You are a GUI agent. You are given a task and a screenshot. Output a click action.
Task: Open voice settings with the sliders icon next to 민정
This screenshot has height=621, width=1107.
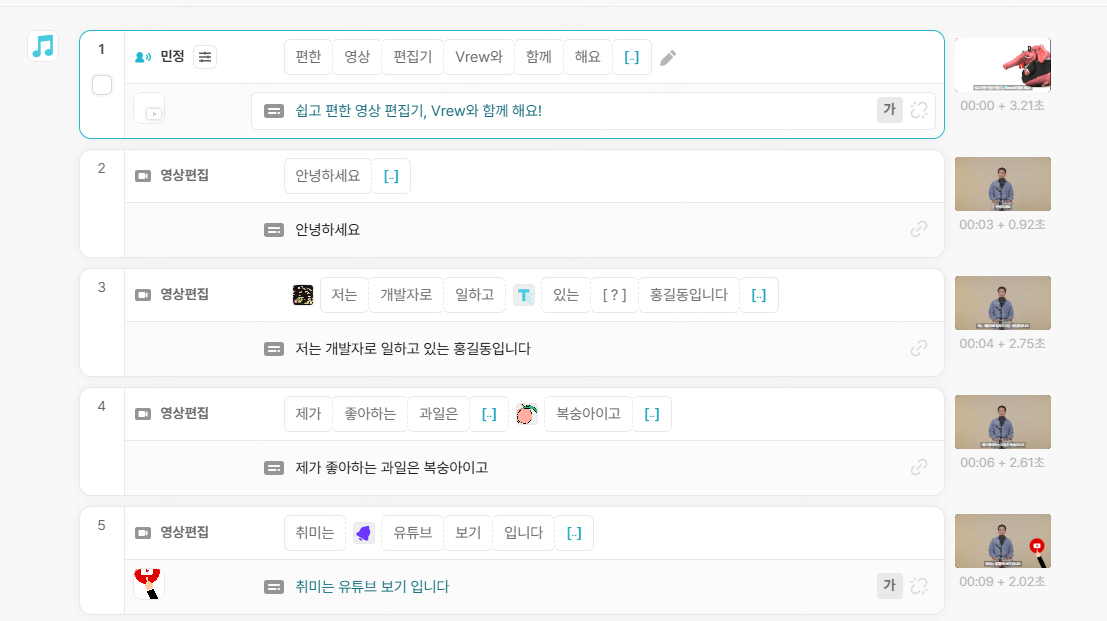[205, 57]
